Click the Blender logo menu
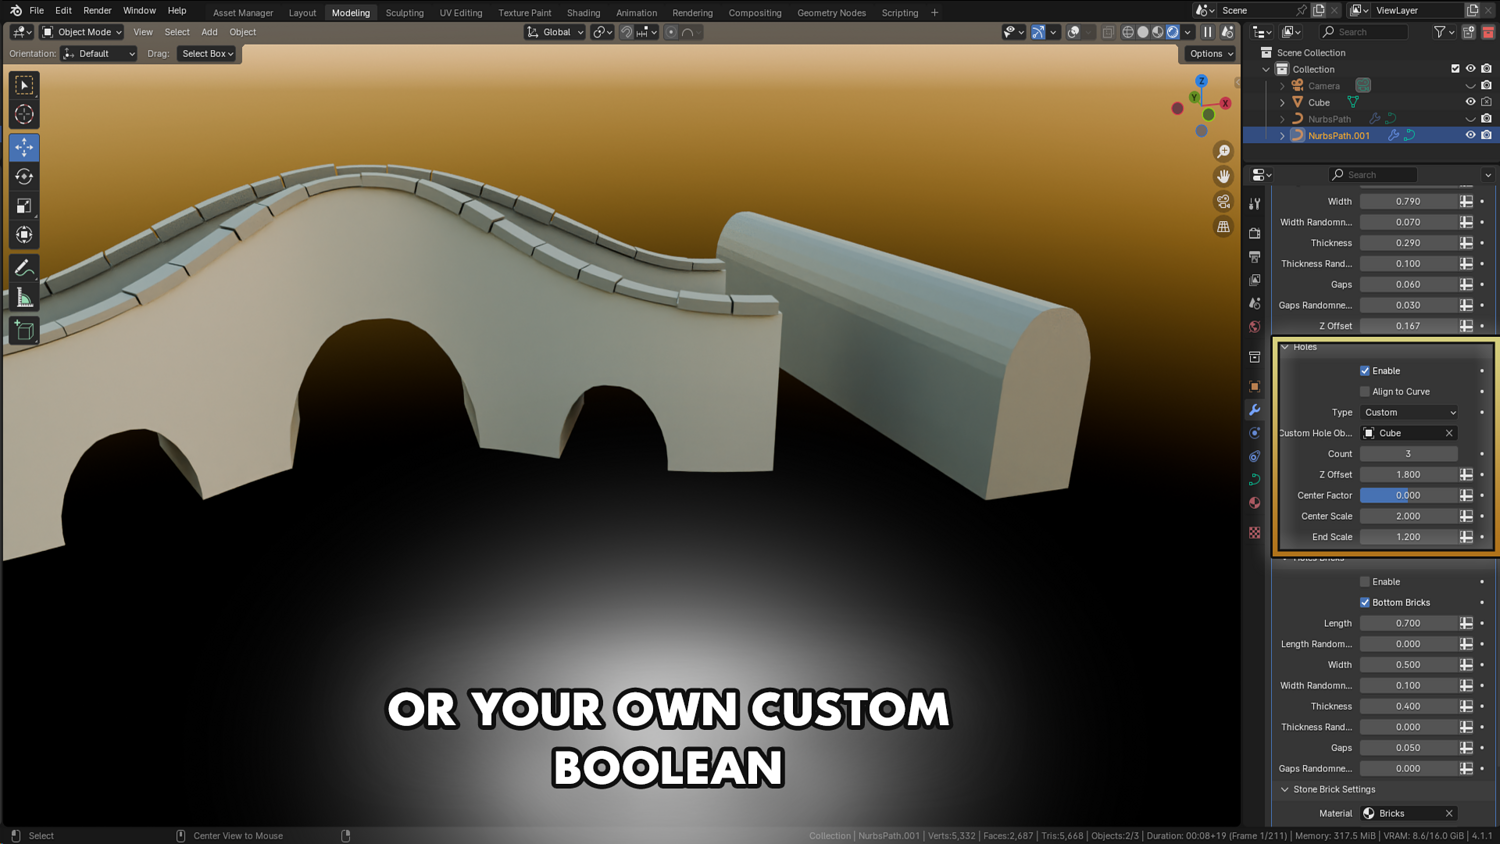This screenshot has height=844, width=1500. (15, 11)
